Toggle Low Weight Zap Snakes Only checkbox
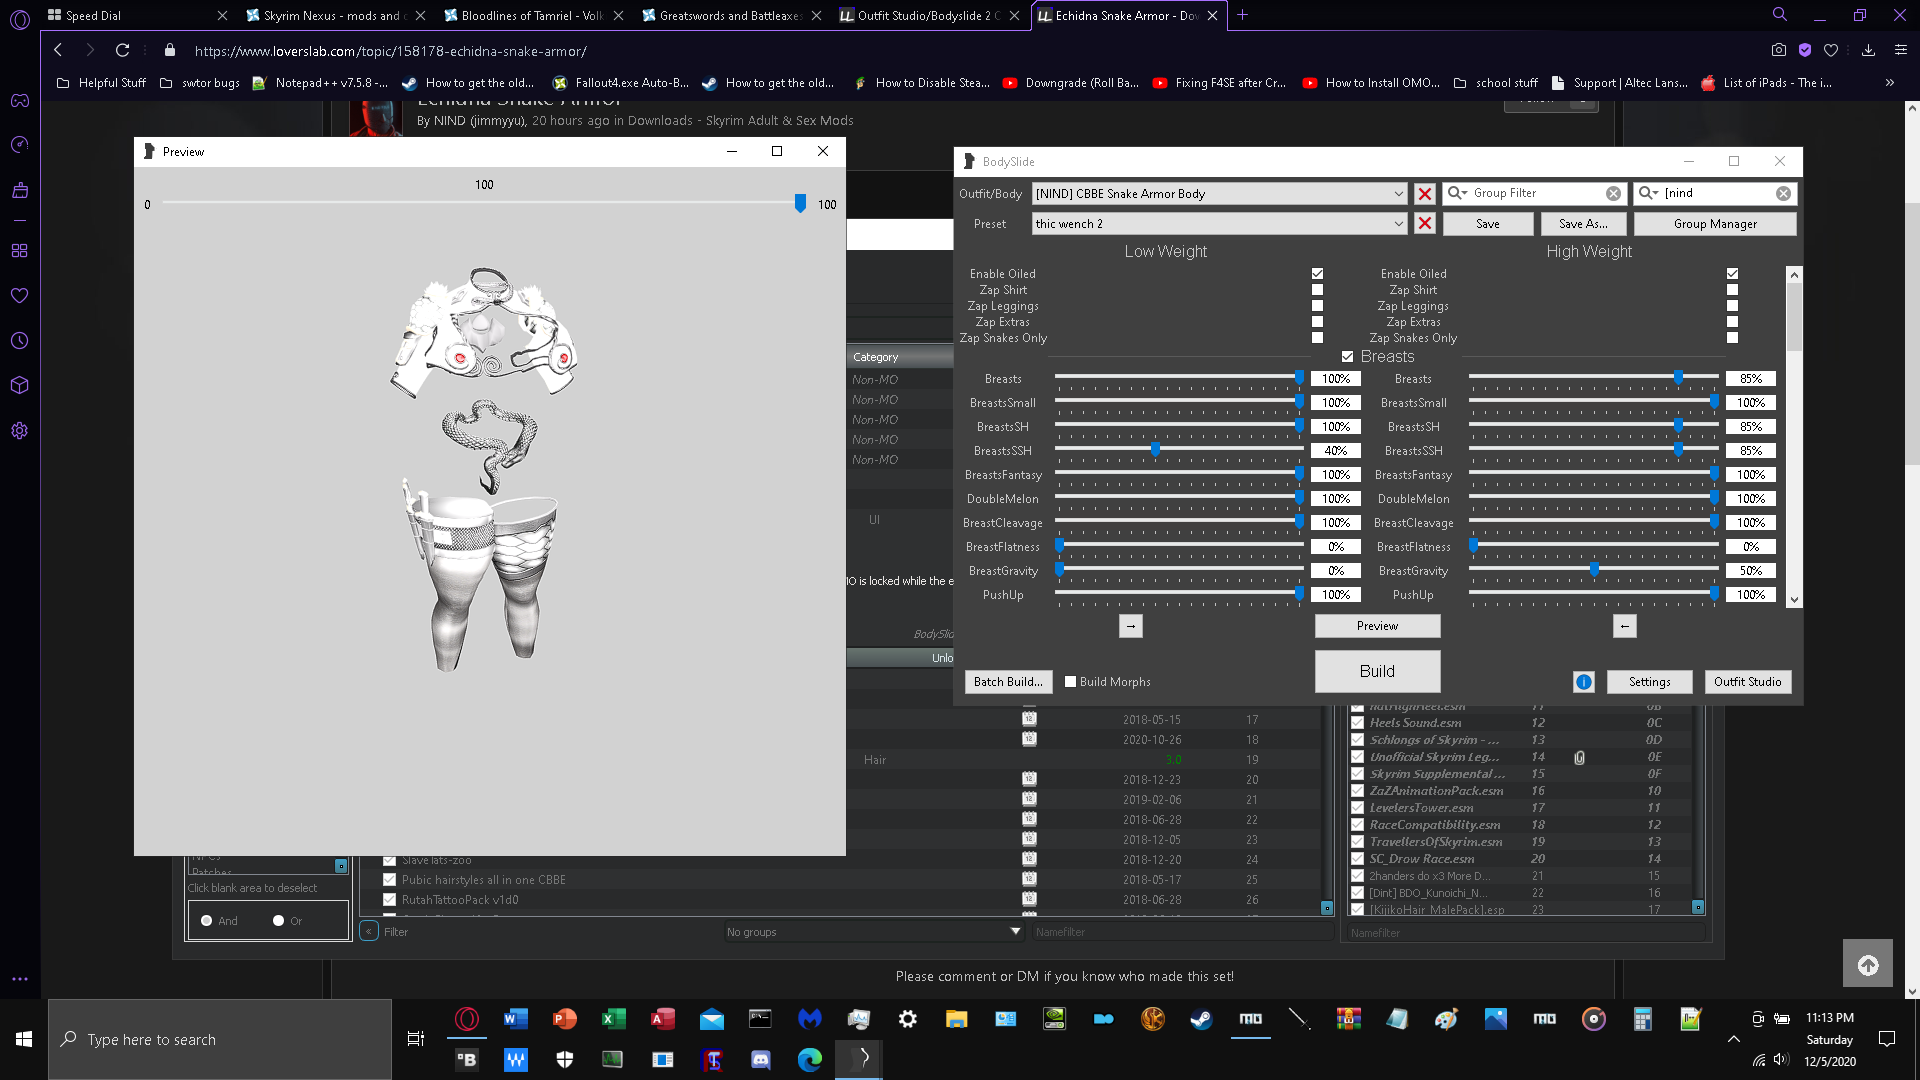Image resolution: width=1920 pixels, height=1080 pixels. tap(1317, 338)
